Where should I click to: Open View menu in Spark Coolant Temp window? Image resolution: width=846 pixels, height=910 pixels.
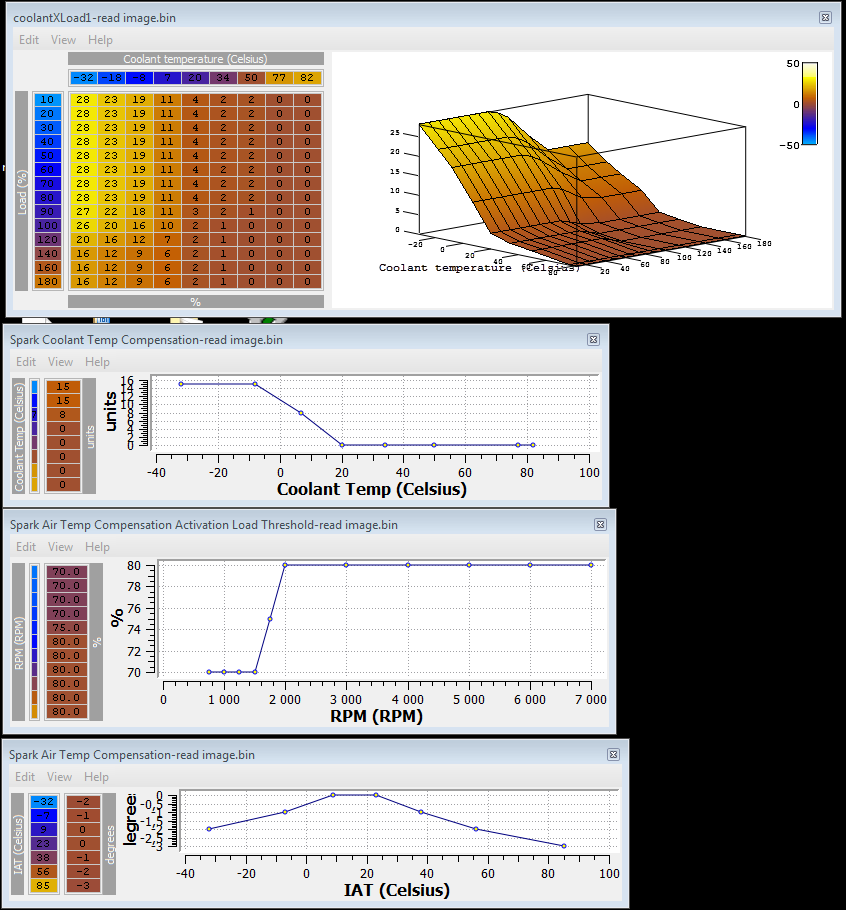pyautogui.click(x=61, y=362)
